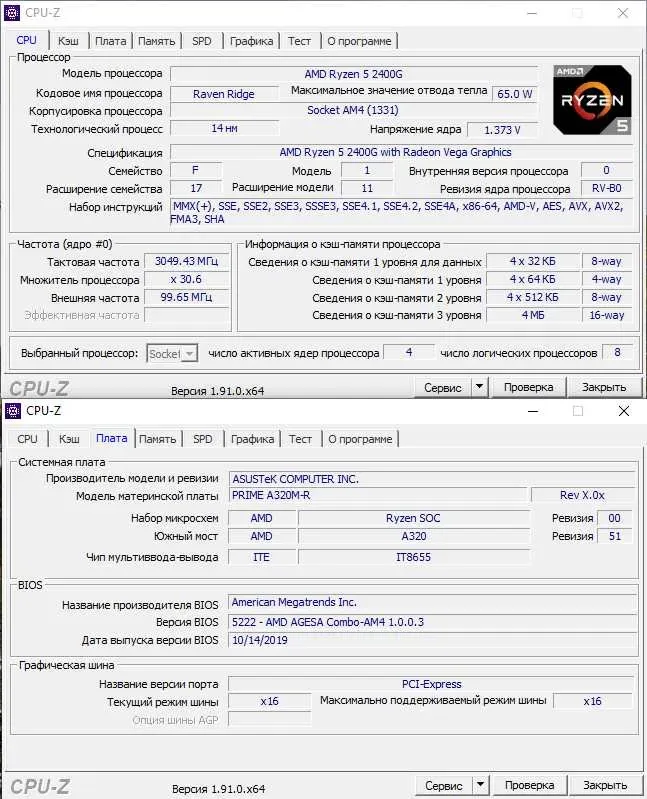Click the RV-B0 core revision value
Viewport: 647px width, 799px height.
607,188
